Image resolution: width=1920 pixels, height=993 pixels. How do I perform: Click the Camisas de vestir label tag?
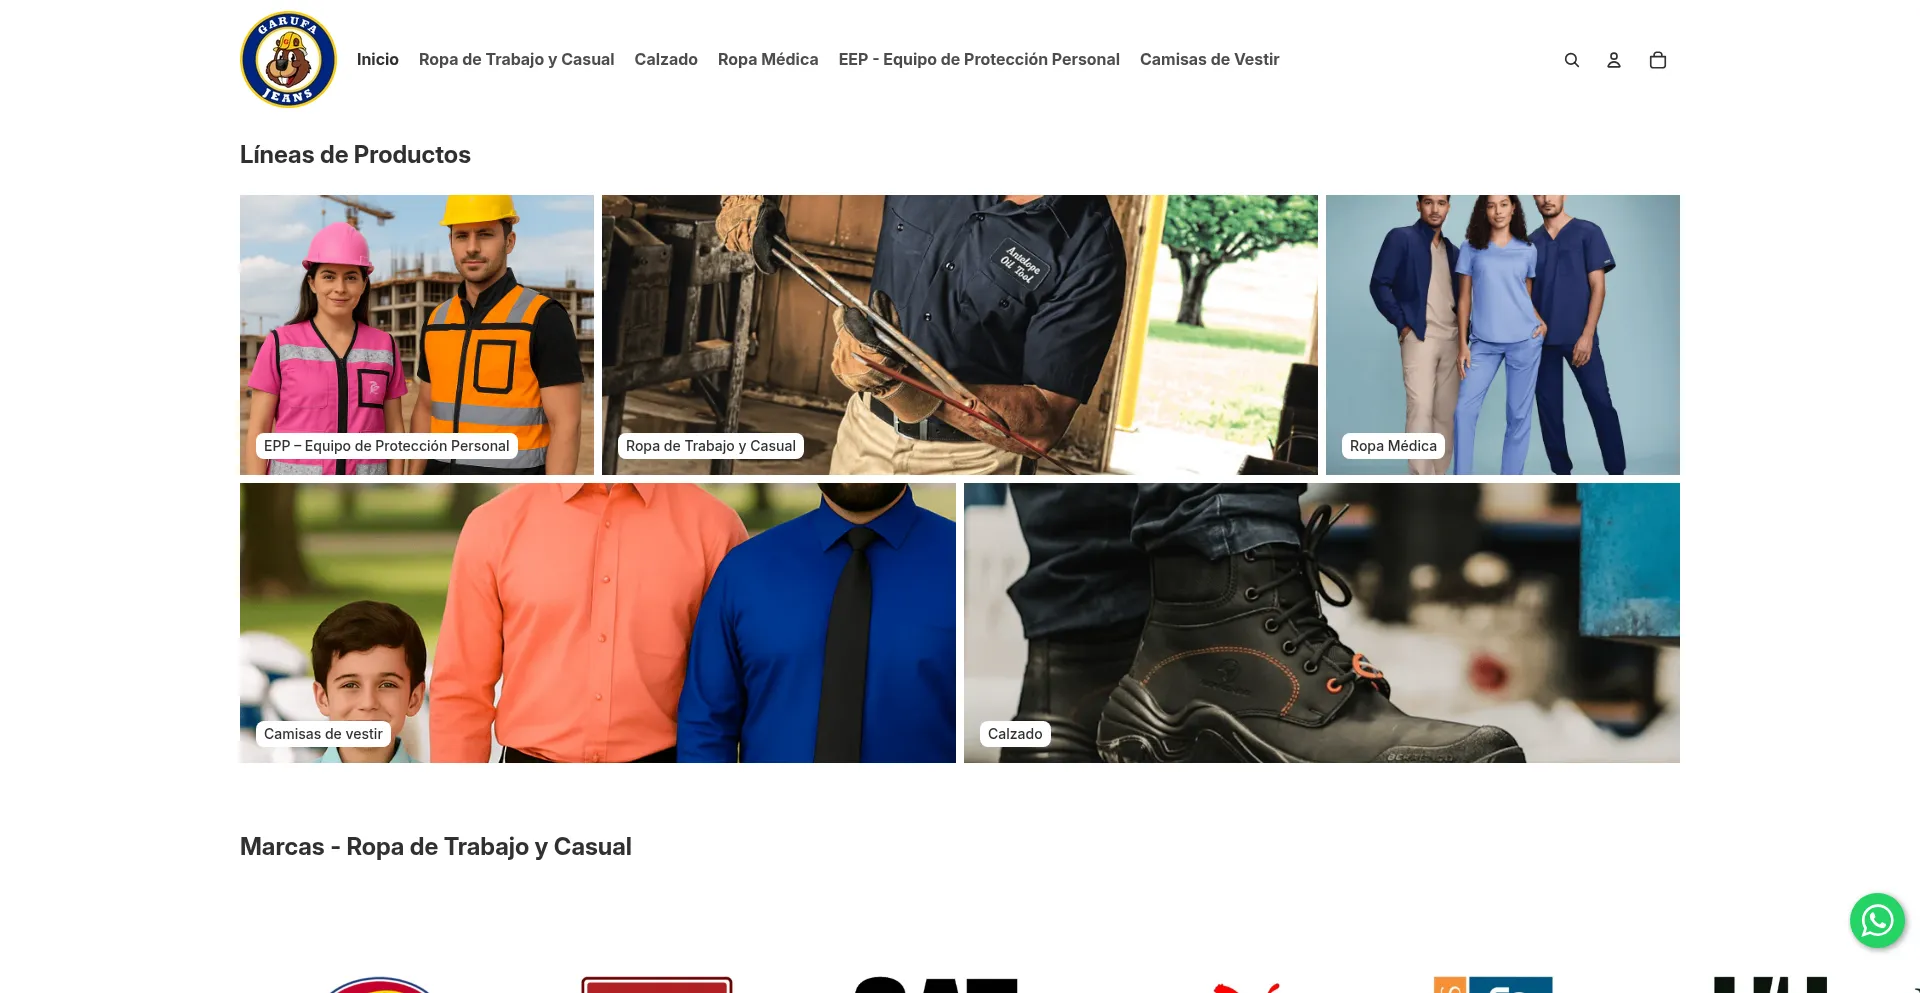[323, 734]
